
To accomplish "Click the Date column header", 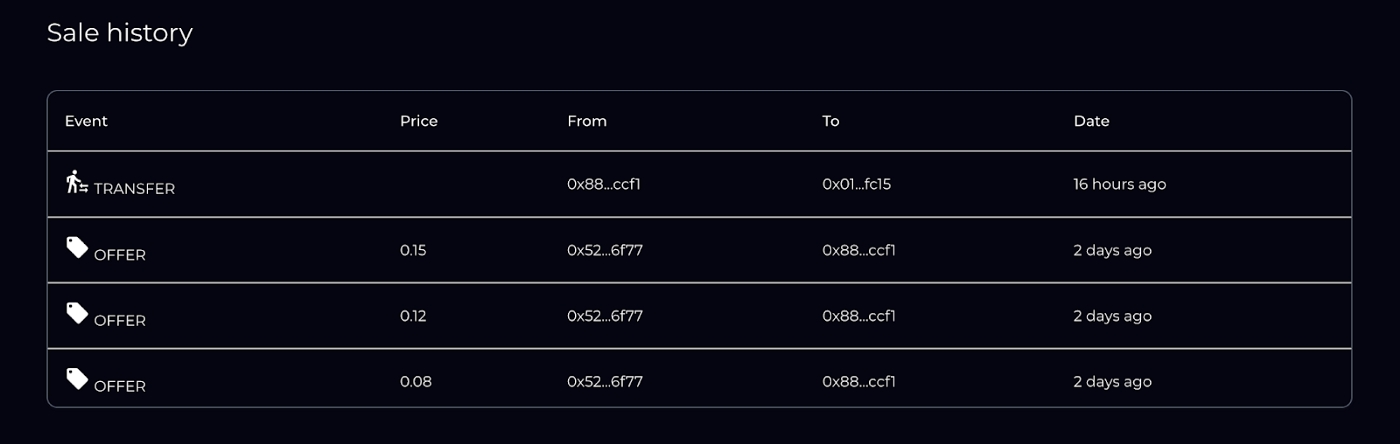I will click(1092, 121).
